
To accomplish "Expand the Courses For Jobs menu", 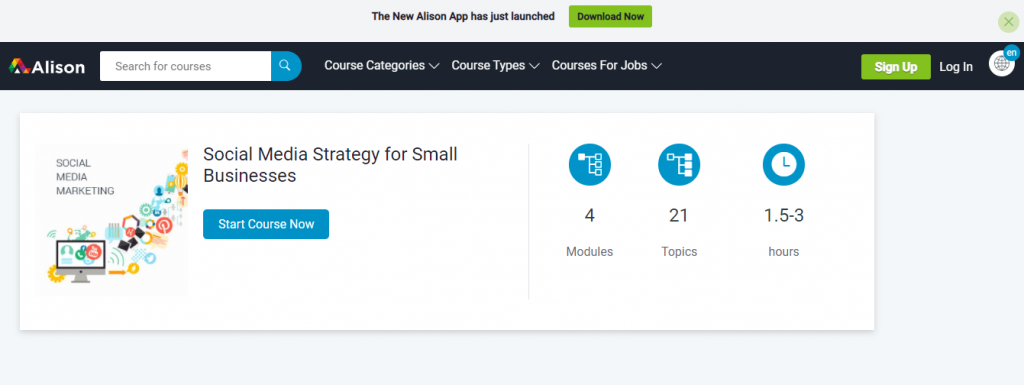I will pos(607,66).
